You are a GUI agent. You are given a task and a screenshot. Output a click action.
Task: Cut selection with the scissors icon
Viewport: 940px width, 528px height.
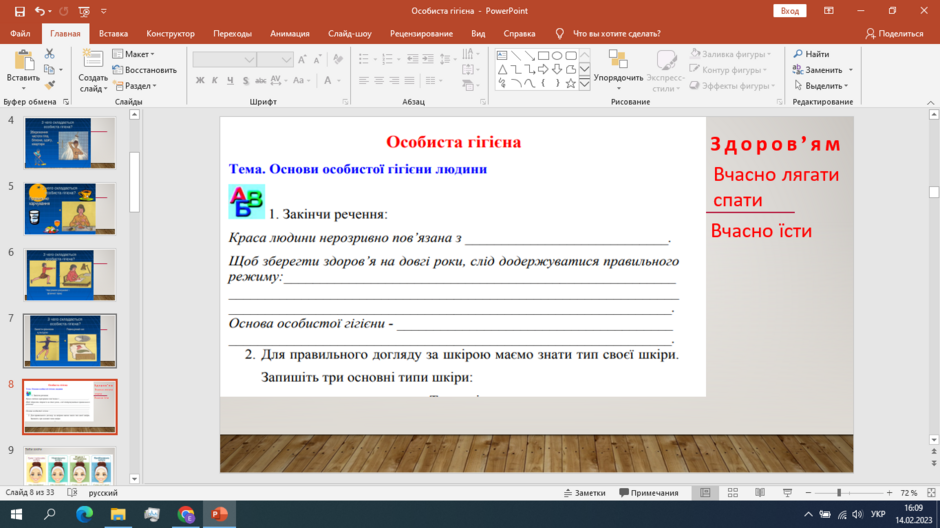pyautogui.click(x=50, y=55)
